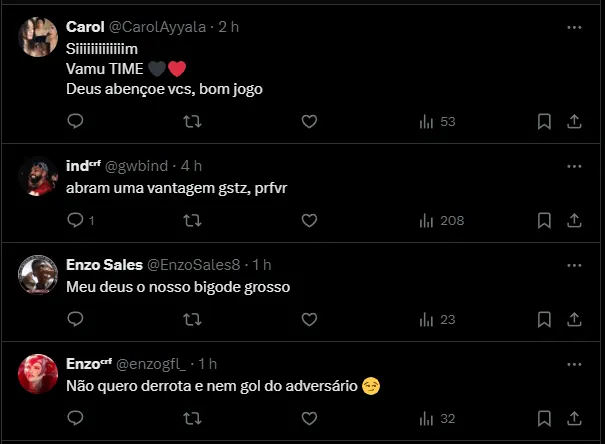
Task: Open more menu on ind's tweet
Action: pos(573,165)
